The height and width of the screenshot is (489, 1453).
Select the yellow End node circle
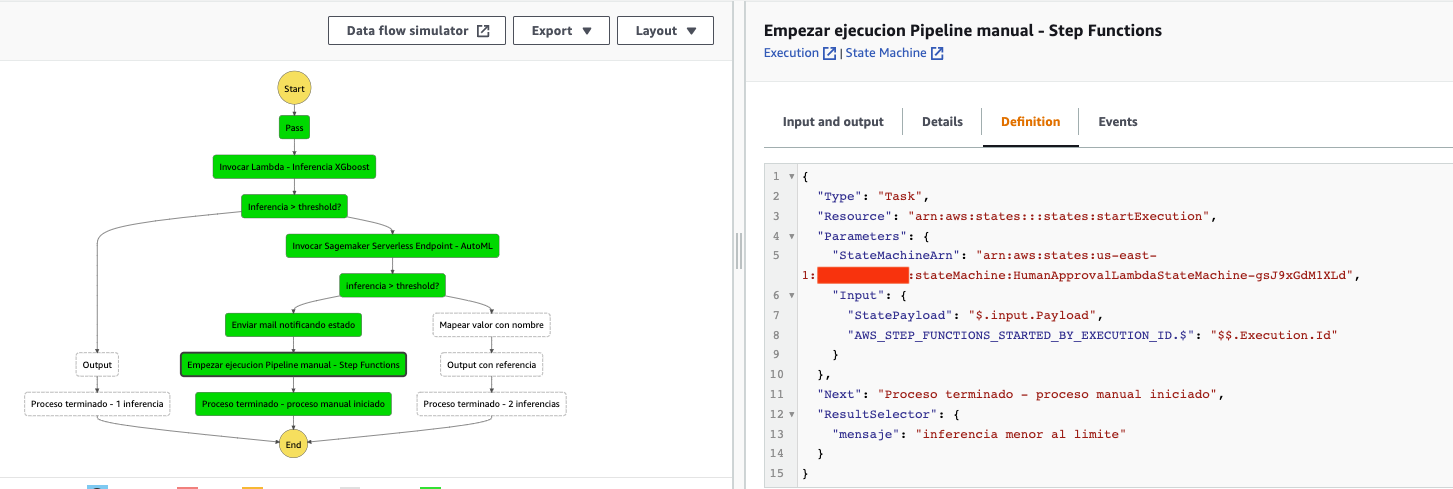[293, 444]
